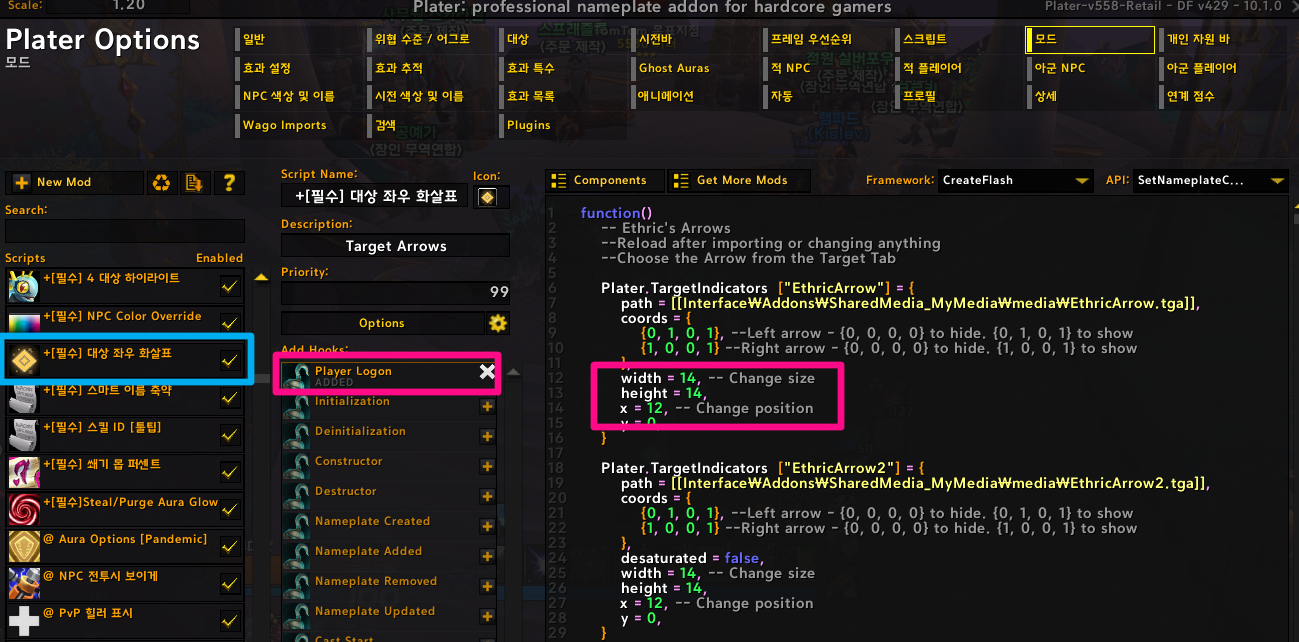Open the Ghost Auras tab
1299x642 pixels.
[x=697, y=68]
